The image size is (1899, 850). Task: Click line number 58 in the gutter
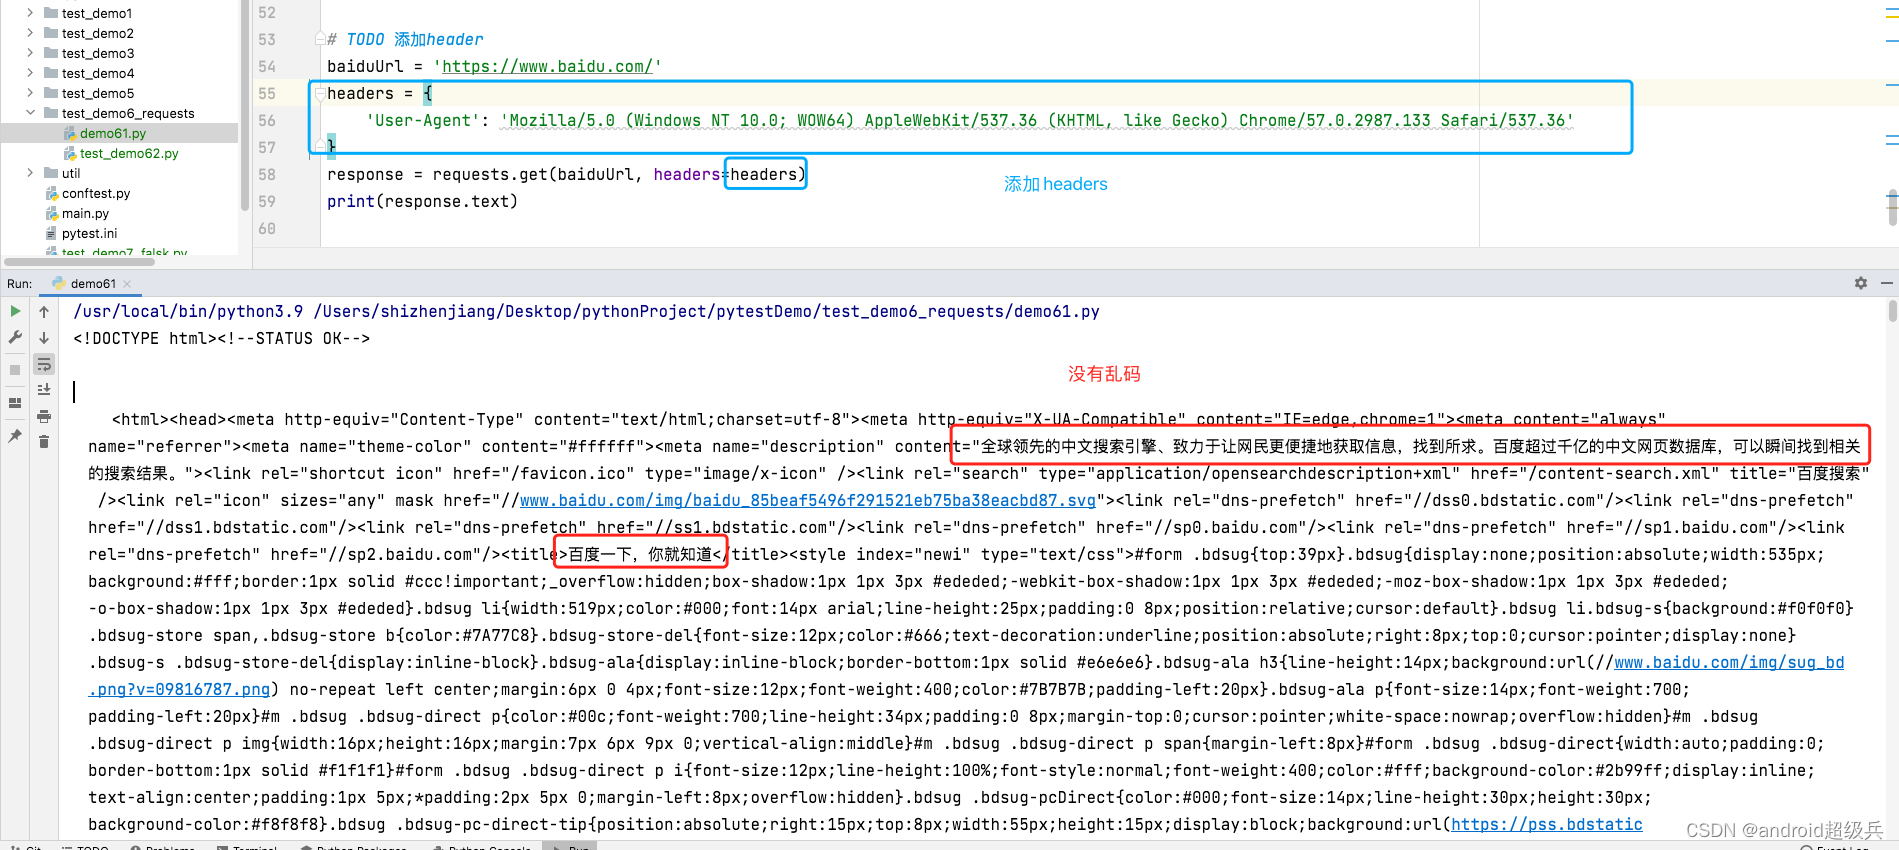[267, 174]
